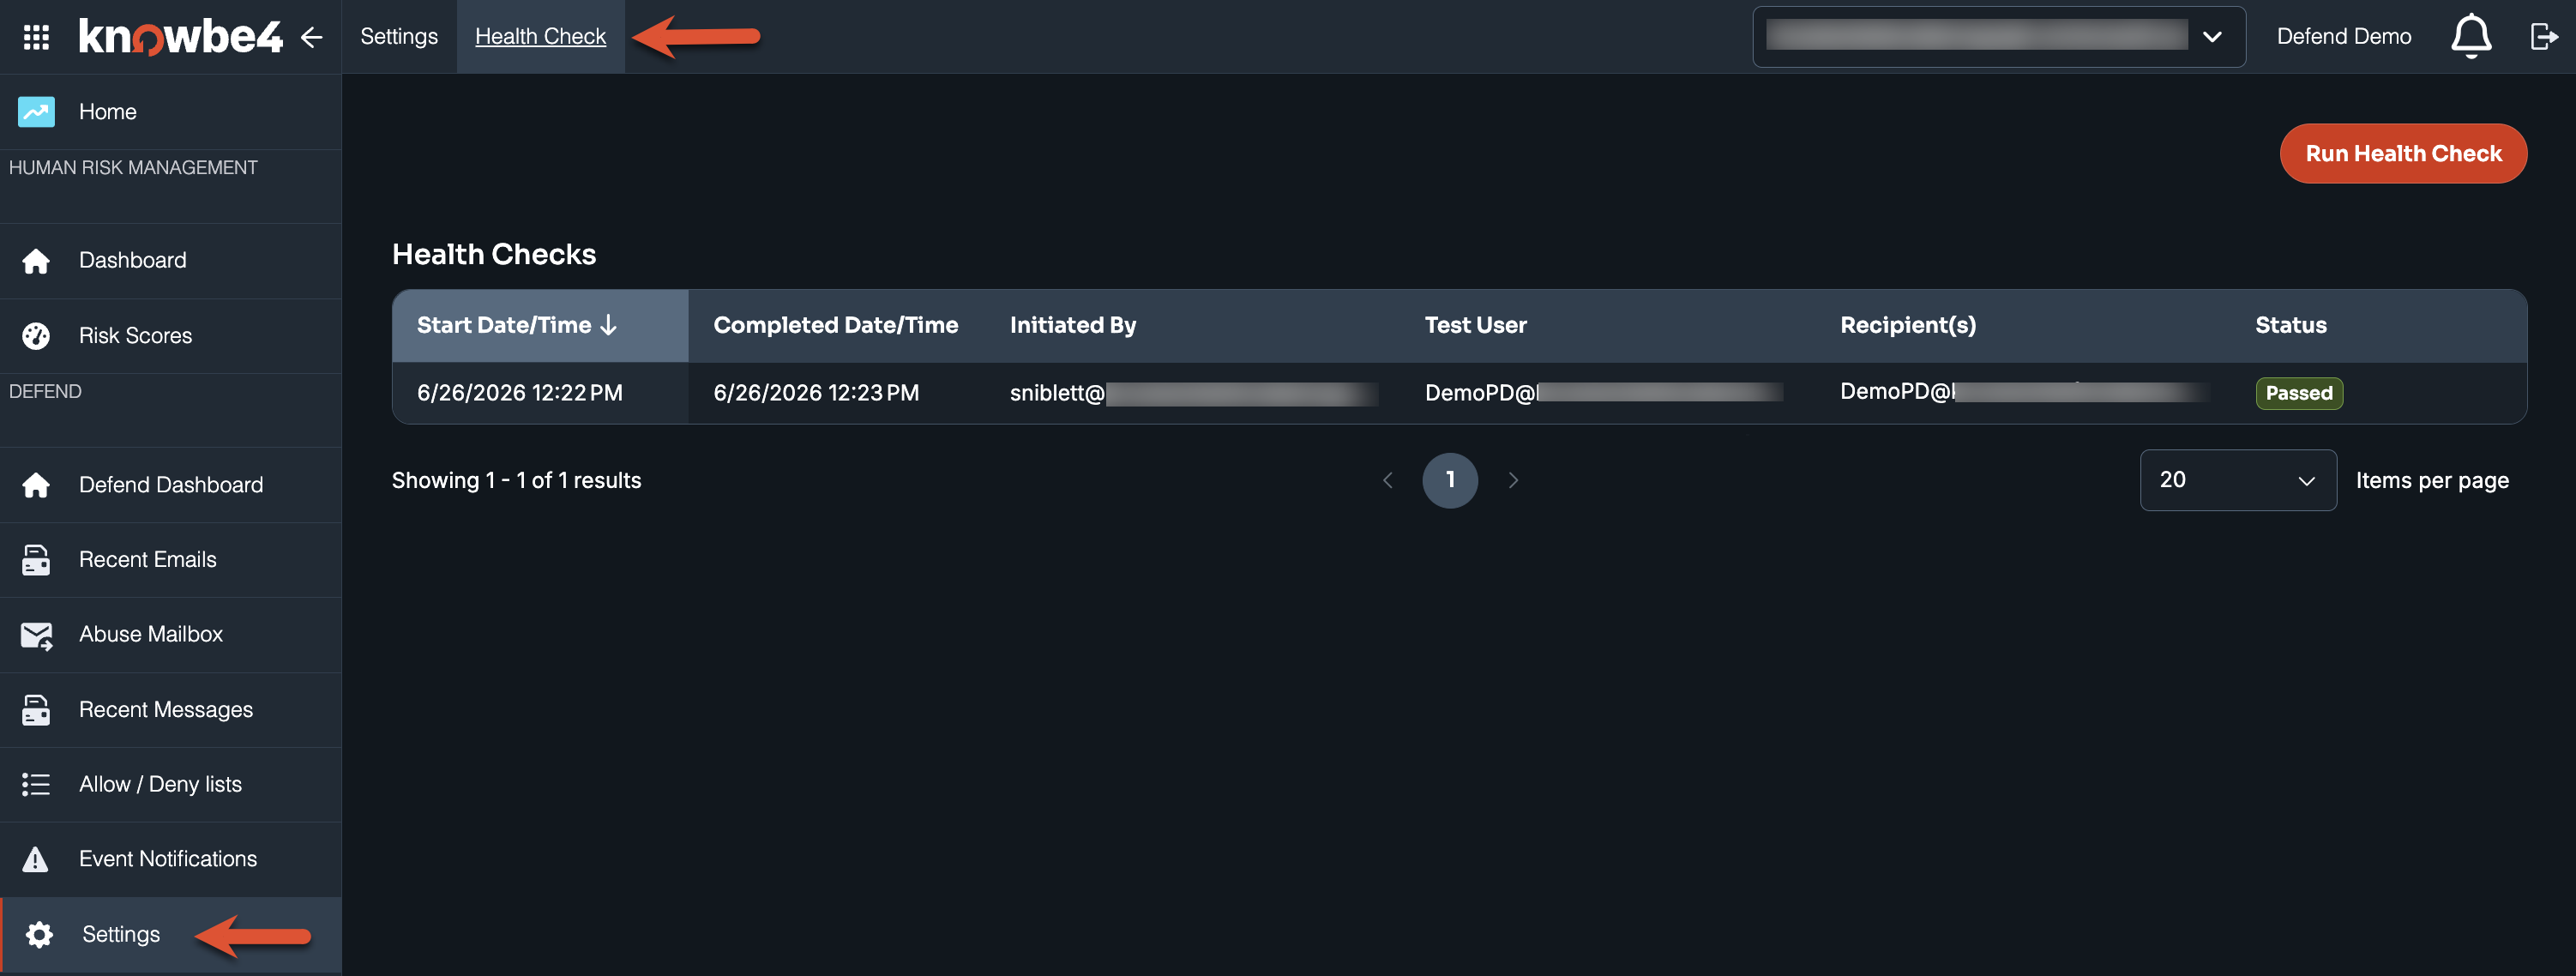This screenshot has width=2576, height=976.
Task: Click the Settings gear icon
Action: (x=39, y=934)
